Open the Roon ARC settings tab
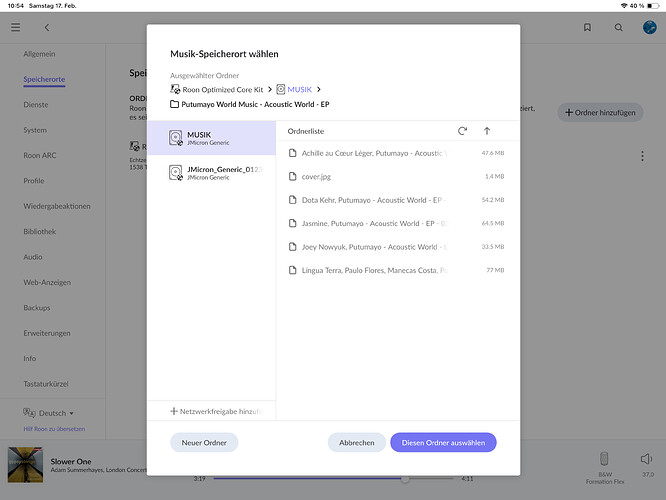Screen dimensions: 666x500 coord(40,155)
